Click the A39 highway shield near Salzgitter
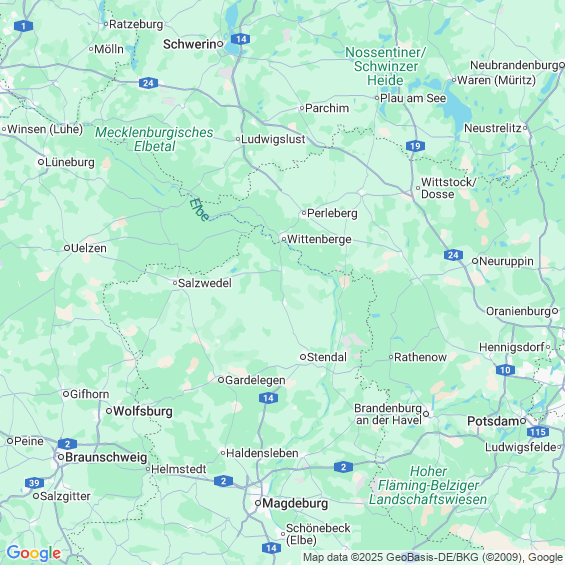The image size is (565, 565). tap(34, 483)
